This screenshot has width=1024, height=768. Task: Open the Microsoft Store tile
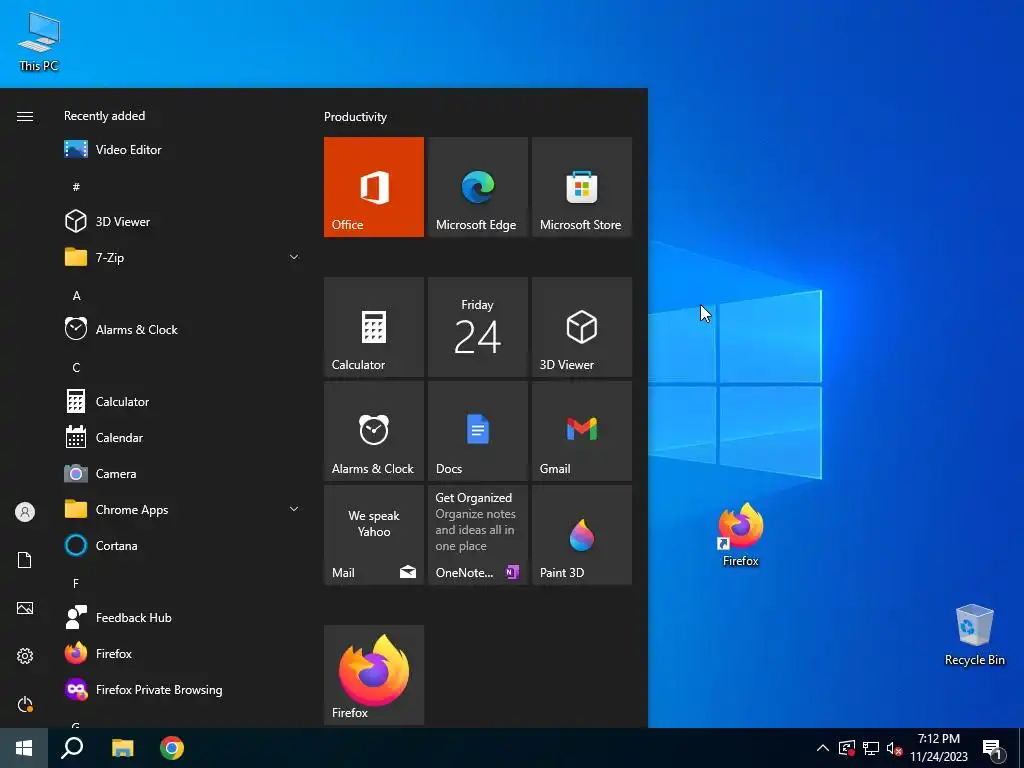(582, 187)
